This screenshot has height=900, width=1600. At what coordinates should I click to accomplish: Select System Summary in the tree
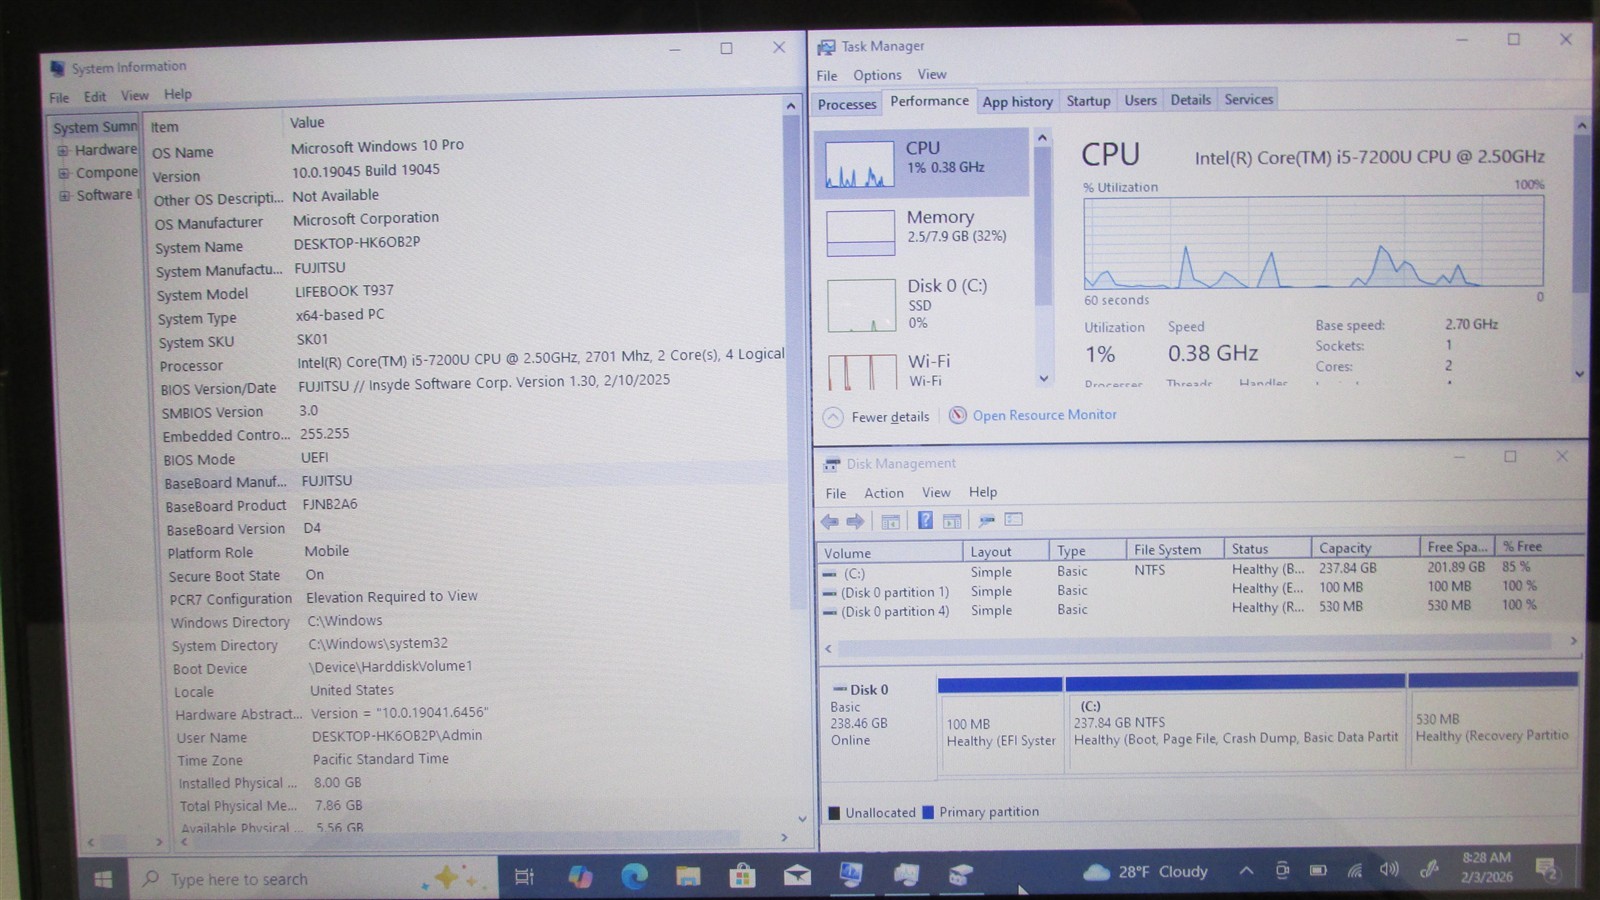95,127
